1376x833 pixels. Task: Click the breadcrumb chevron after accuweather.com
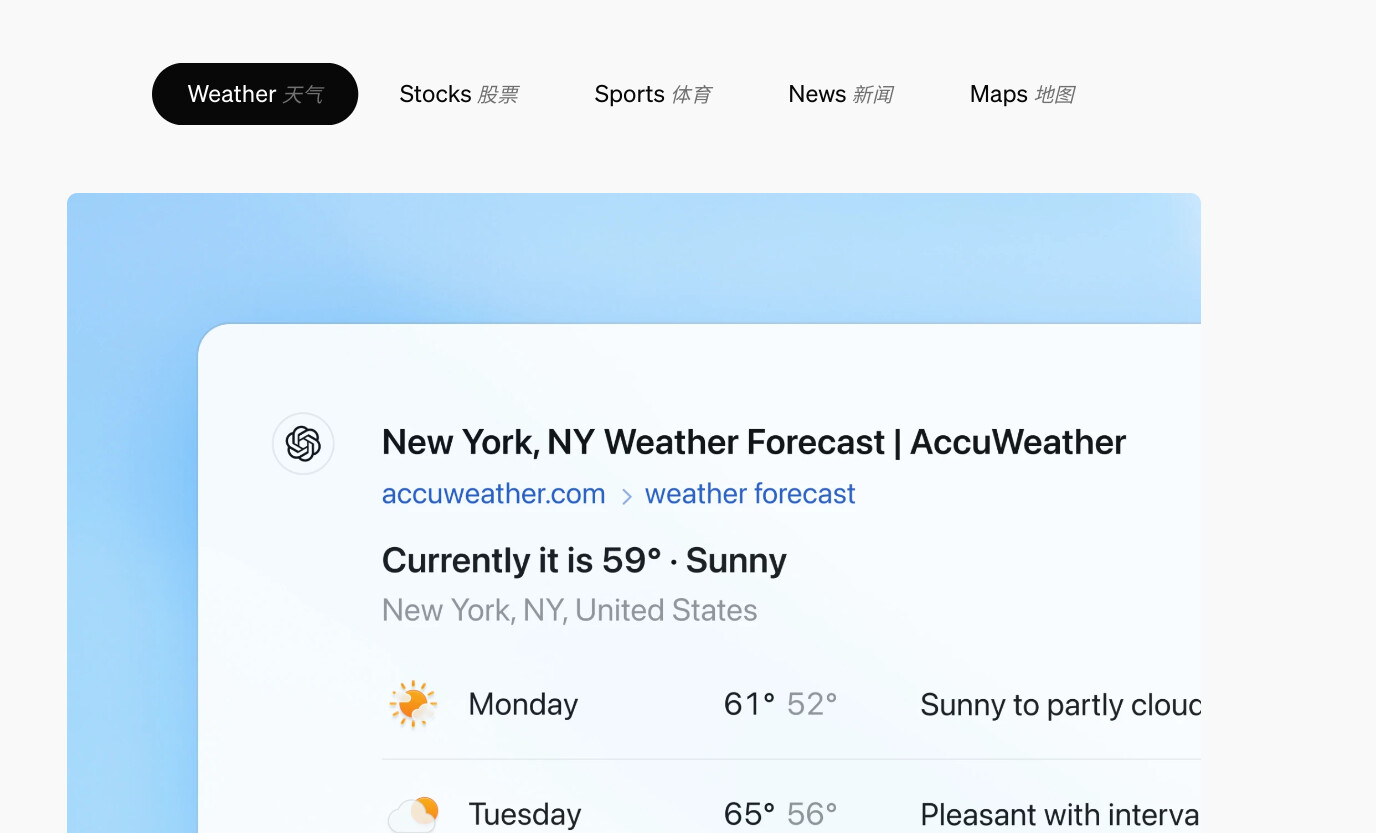point(626,496)
